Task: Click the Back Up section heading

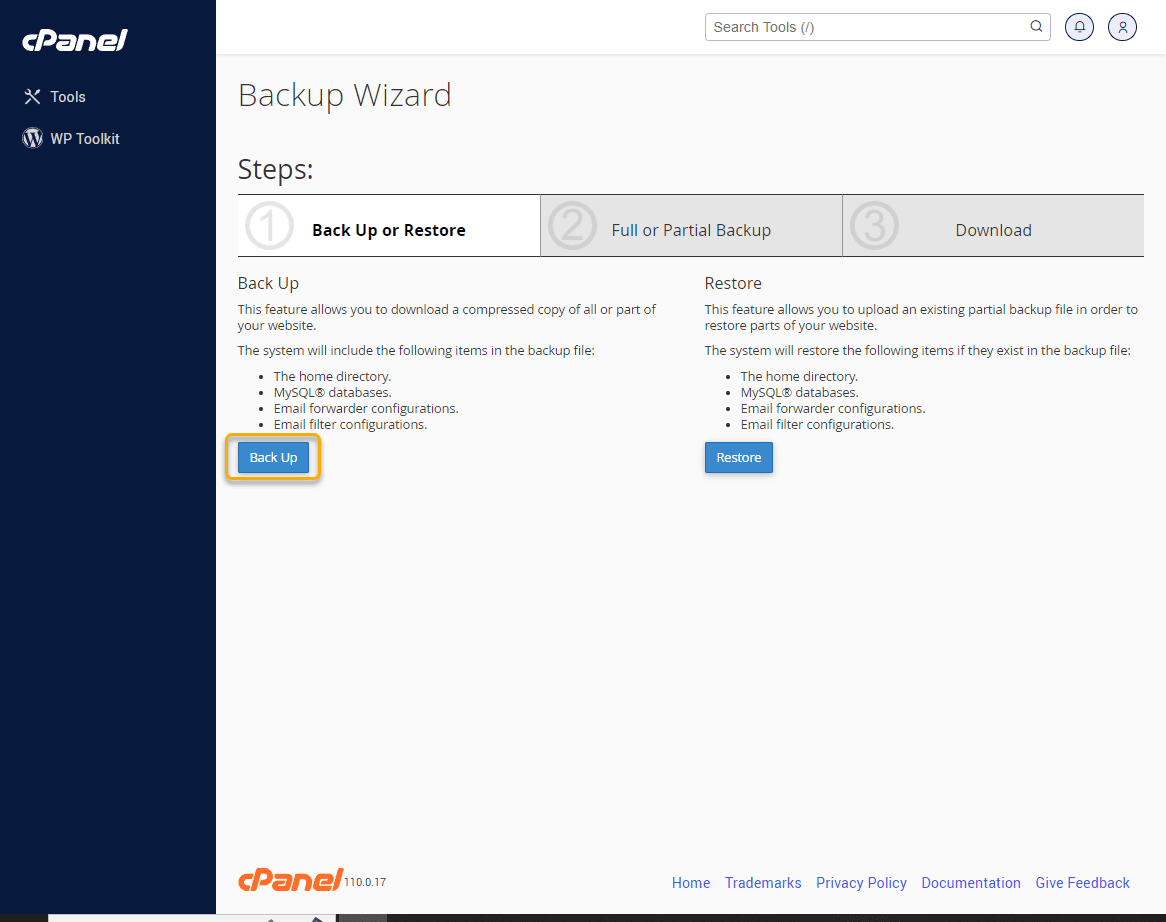Action: (x=268, y=283)
